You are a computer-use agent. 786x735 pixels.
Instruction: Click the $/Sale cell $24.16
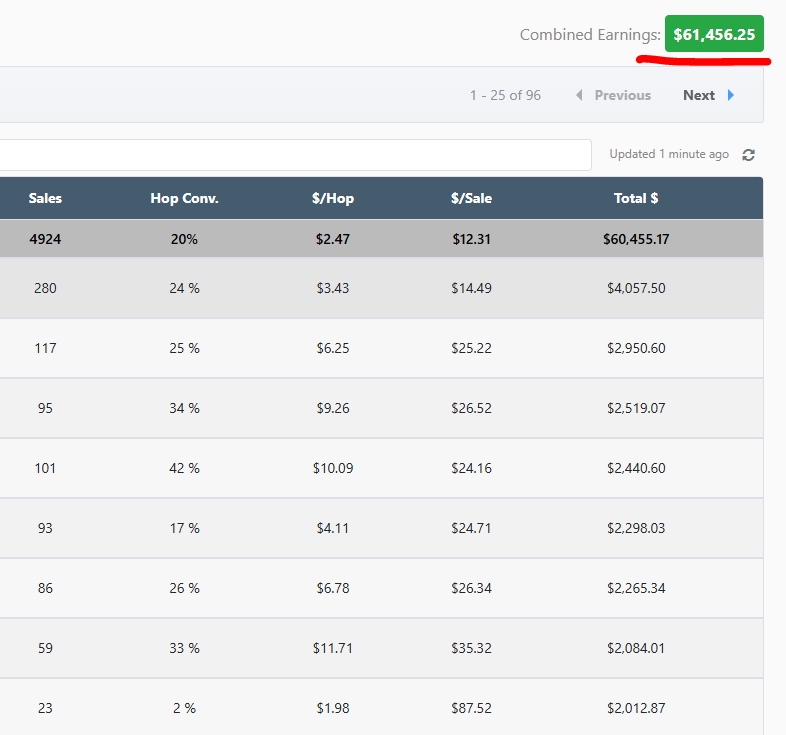471,468
